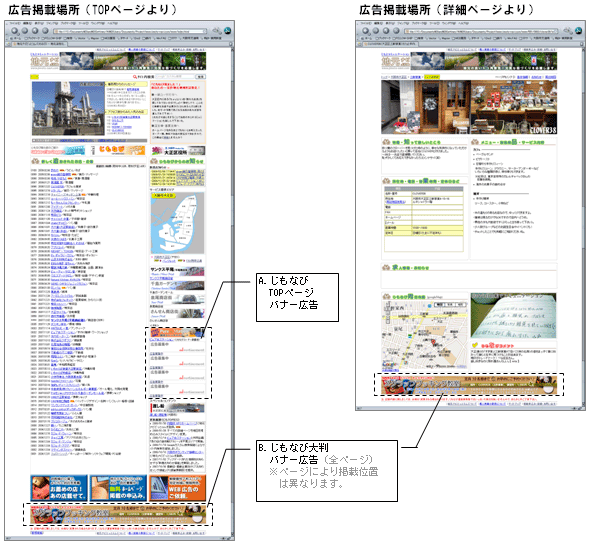Focus the address bar in the detail page browser
Viewport: 591px width, 546px height.
481,31
